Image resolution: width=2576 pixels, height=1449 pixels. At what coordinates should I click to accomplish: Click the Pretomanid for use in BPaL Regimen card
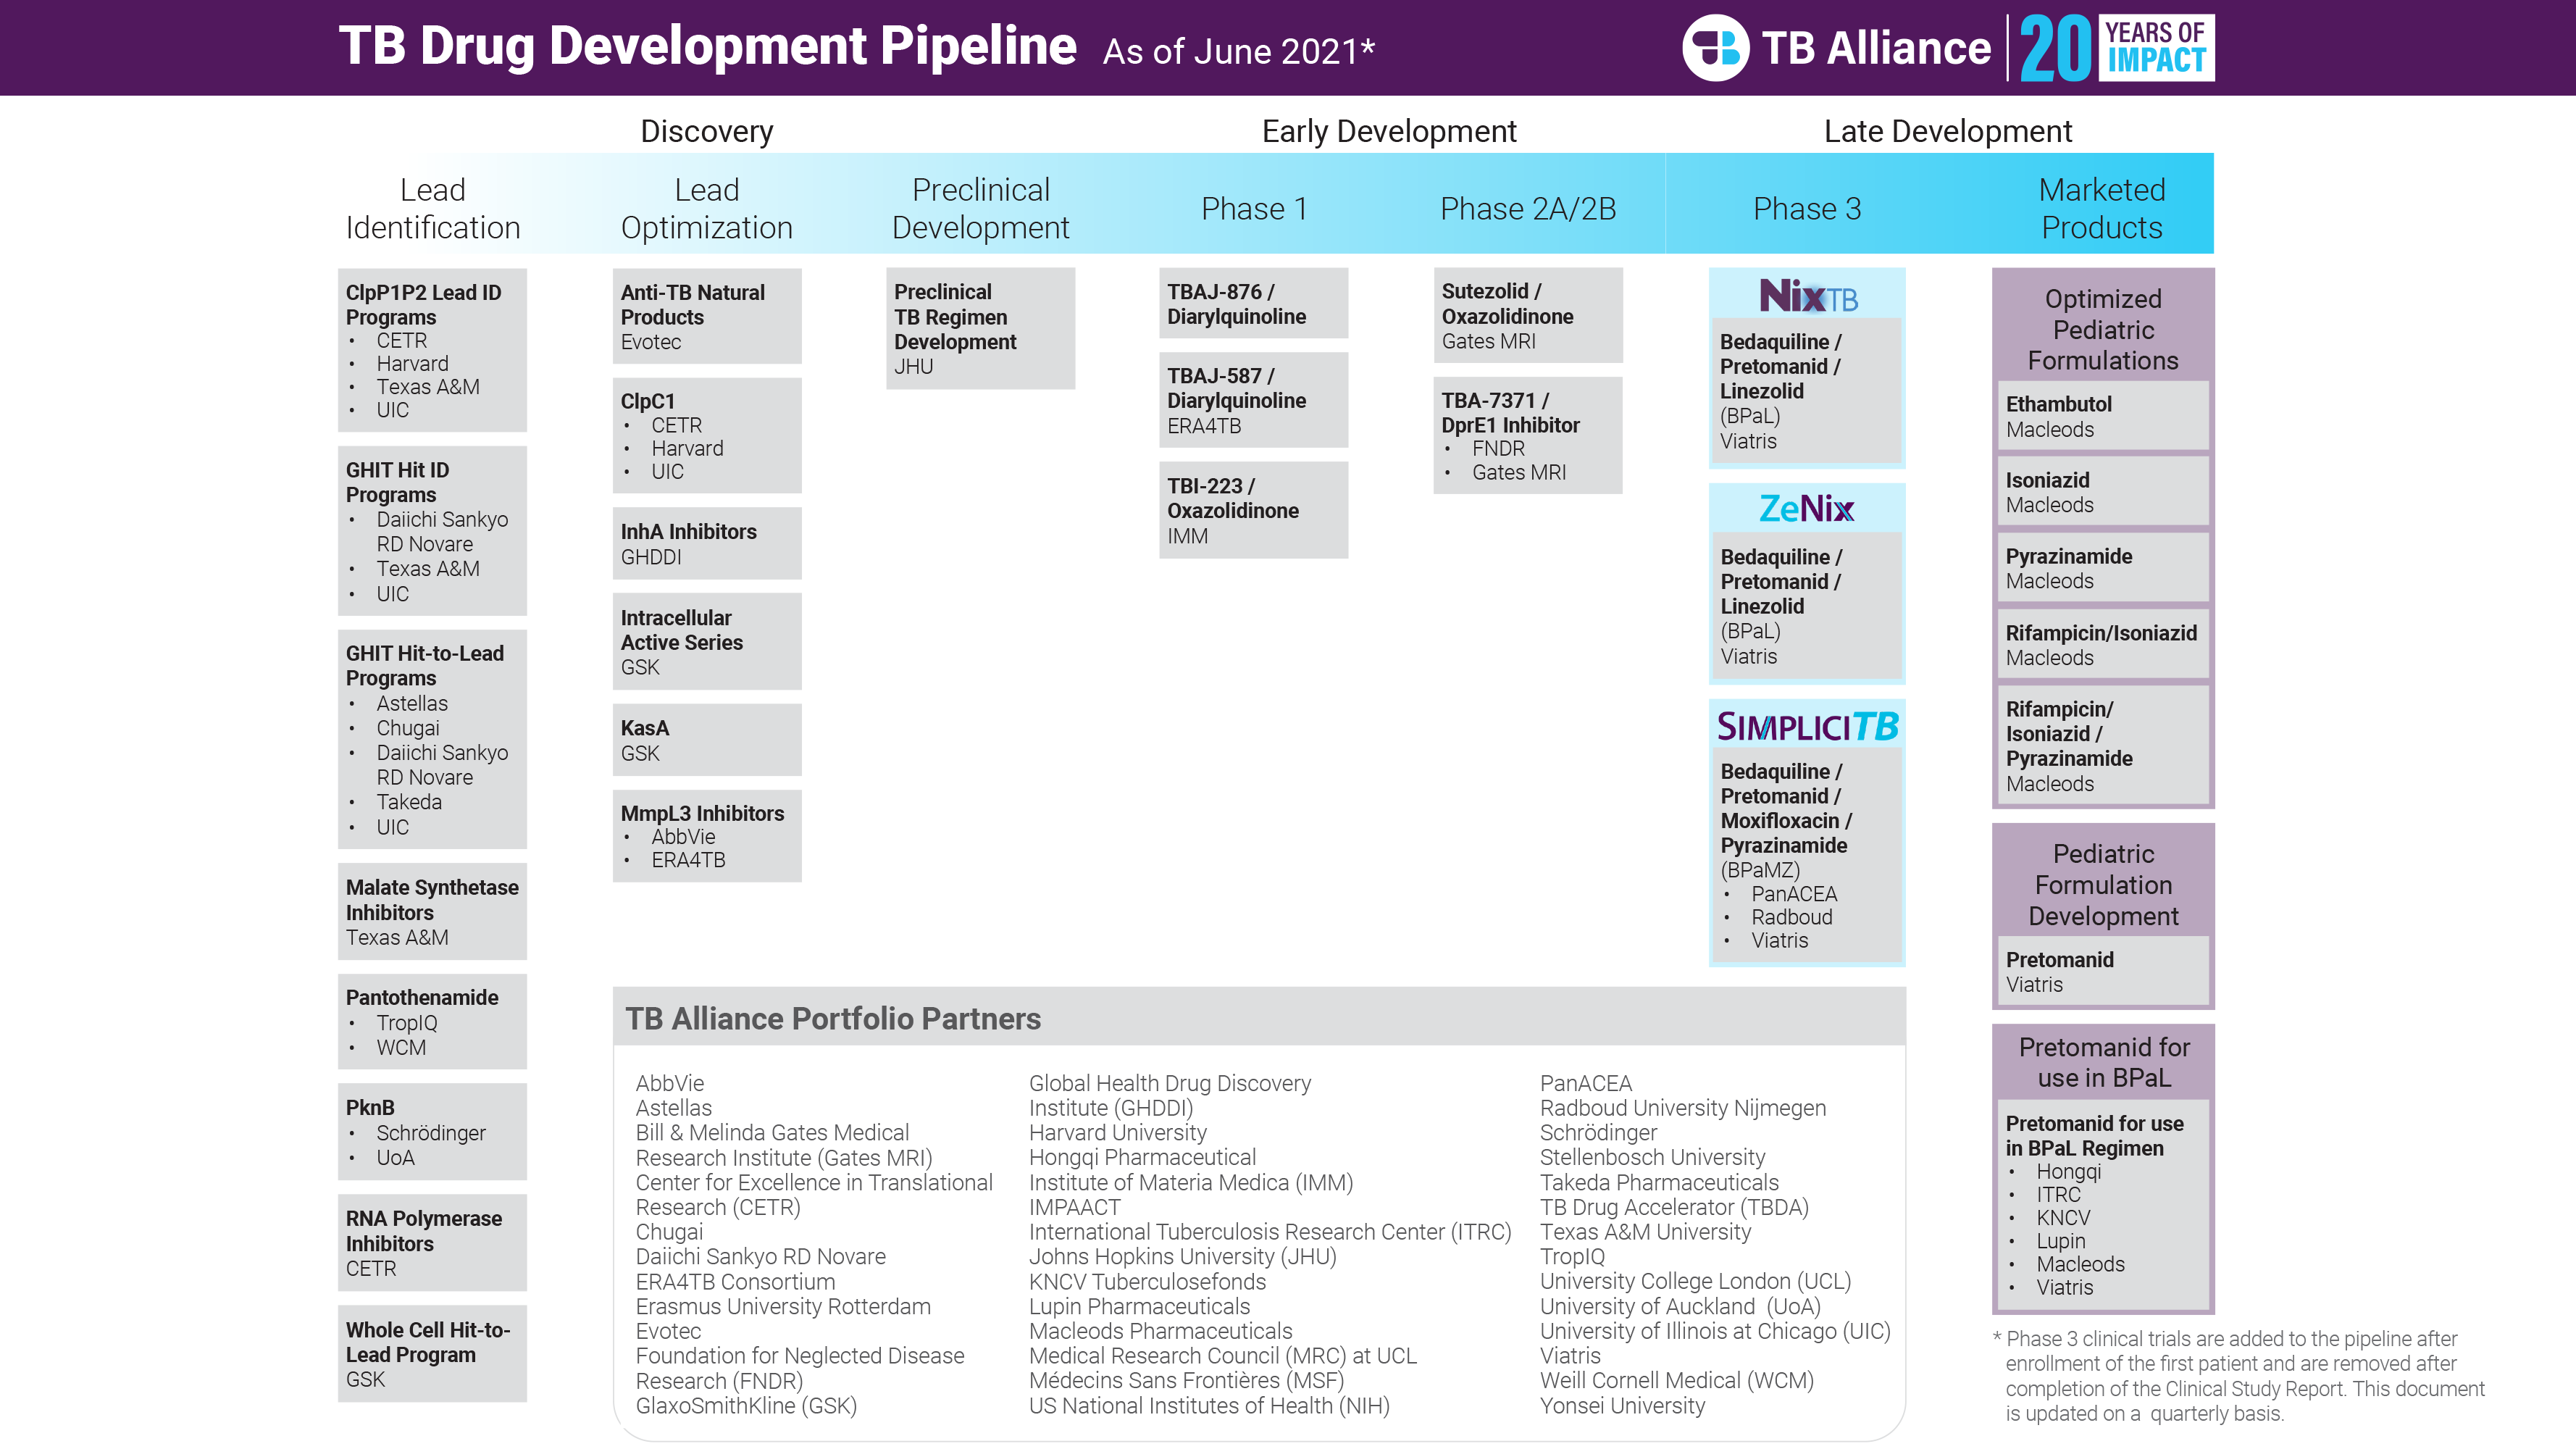(2103, 1204)
